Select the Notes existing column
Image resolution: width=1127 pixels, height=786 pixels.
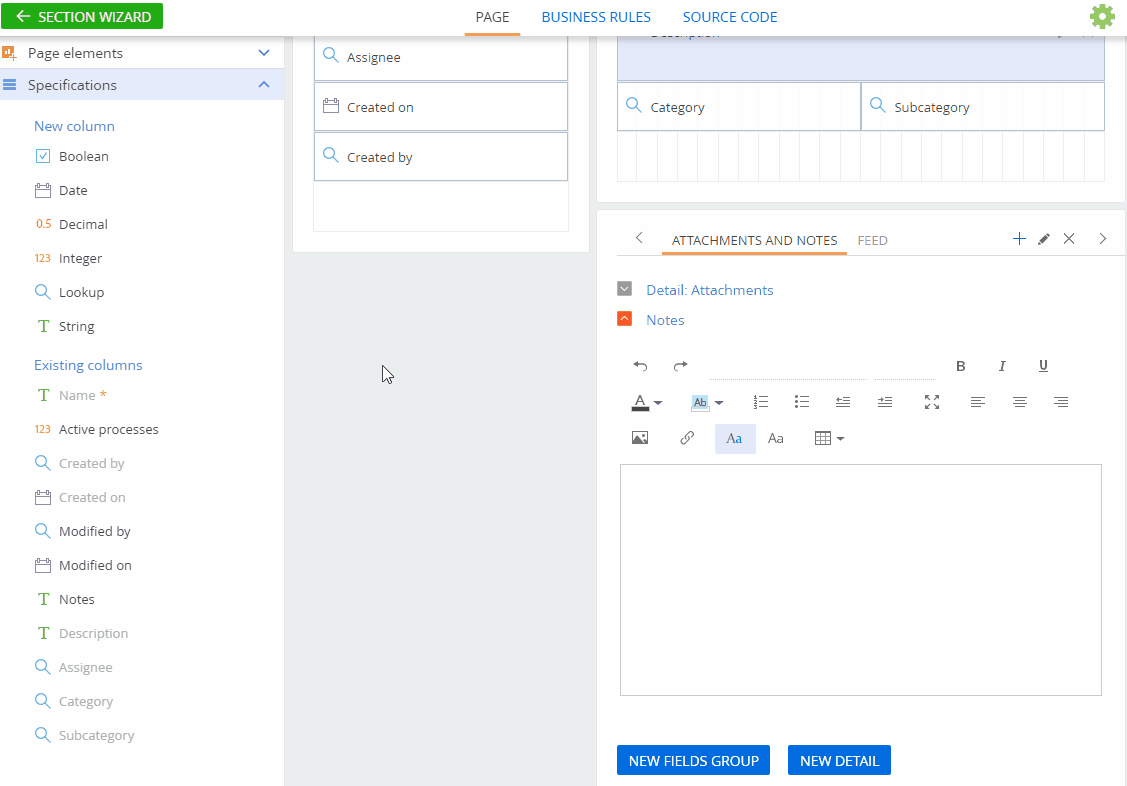click(x=65, y=599)
